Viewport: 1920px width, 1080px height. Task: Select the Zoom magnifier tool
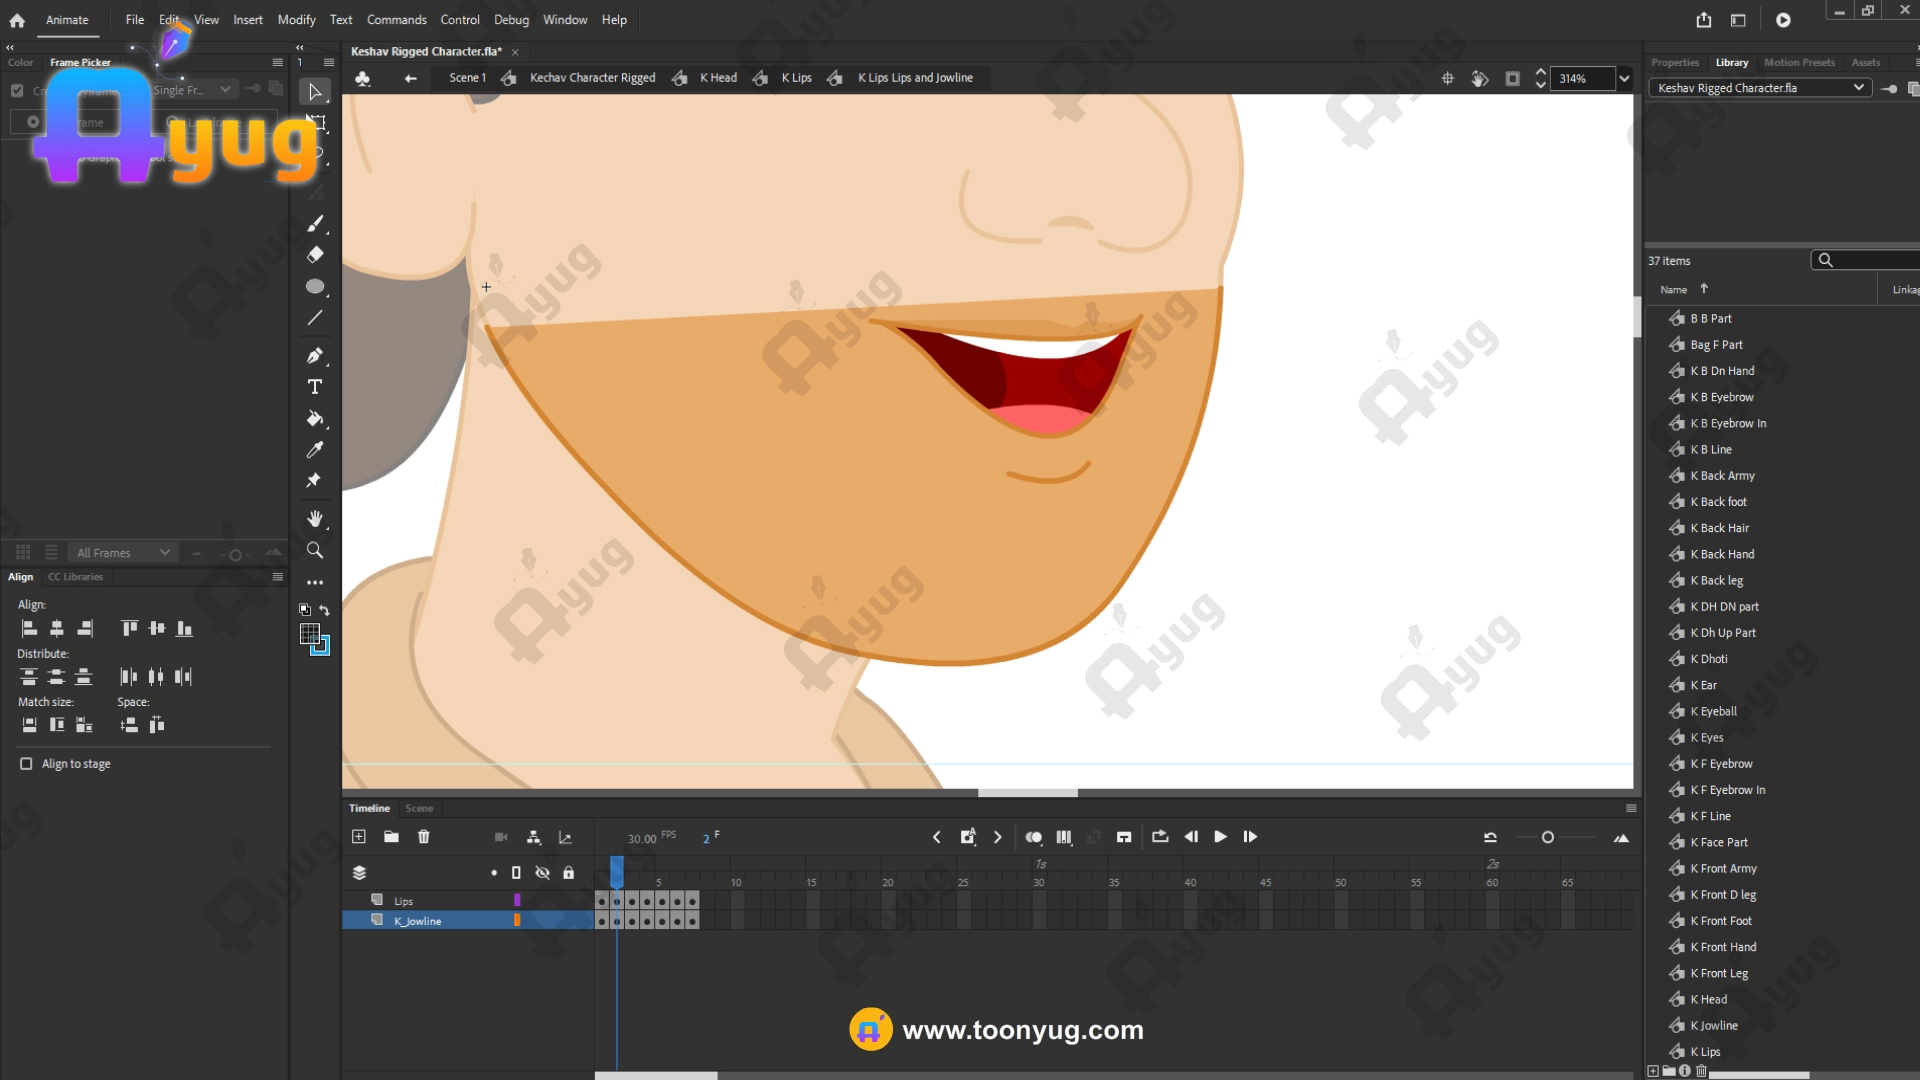tap(315, 550)
